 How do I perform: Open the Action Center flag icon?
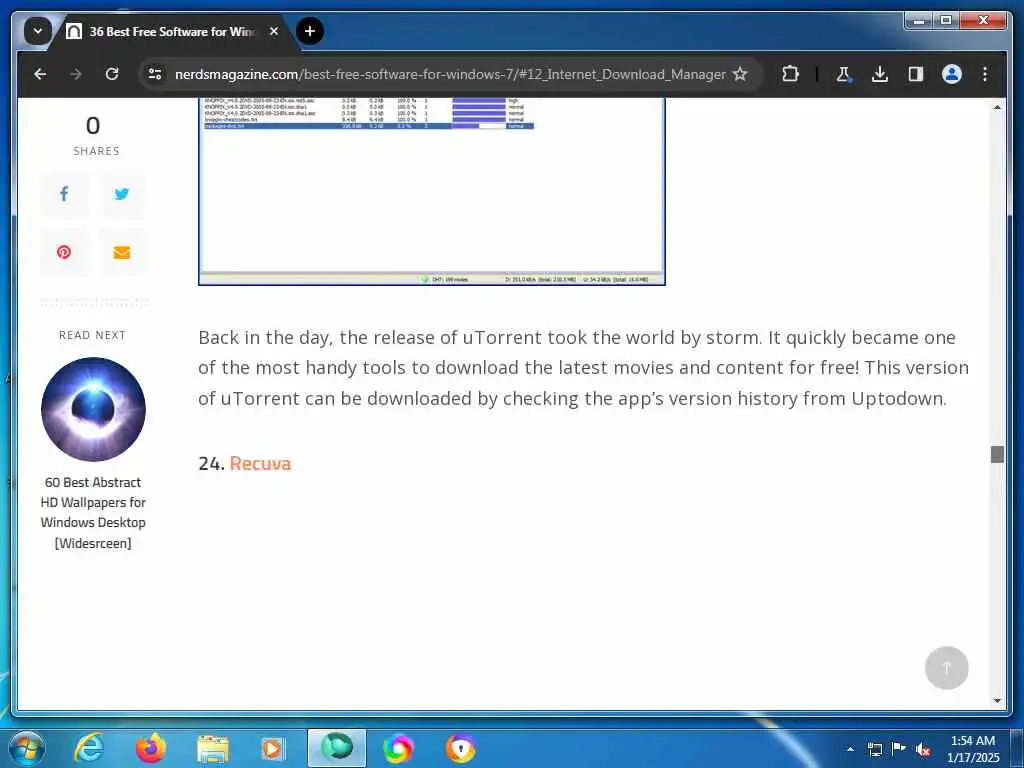pos(899,749)
